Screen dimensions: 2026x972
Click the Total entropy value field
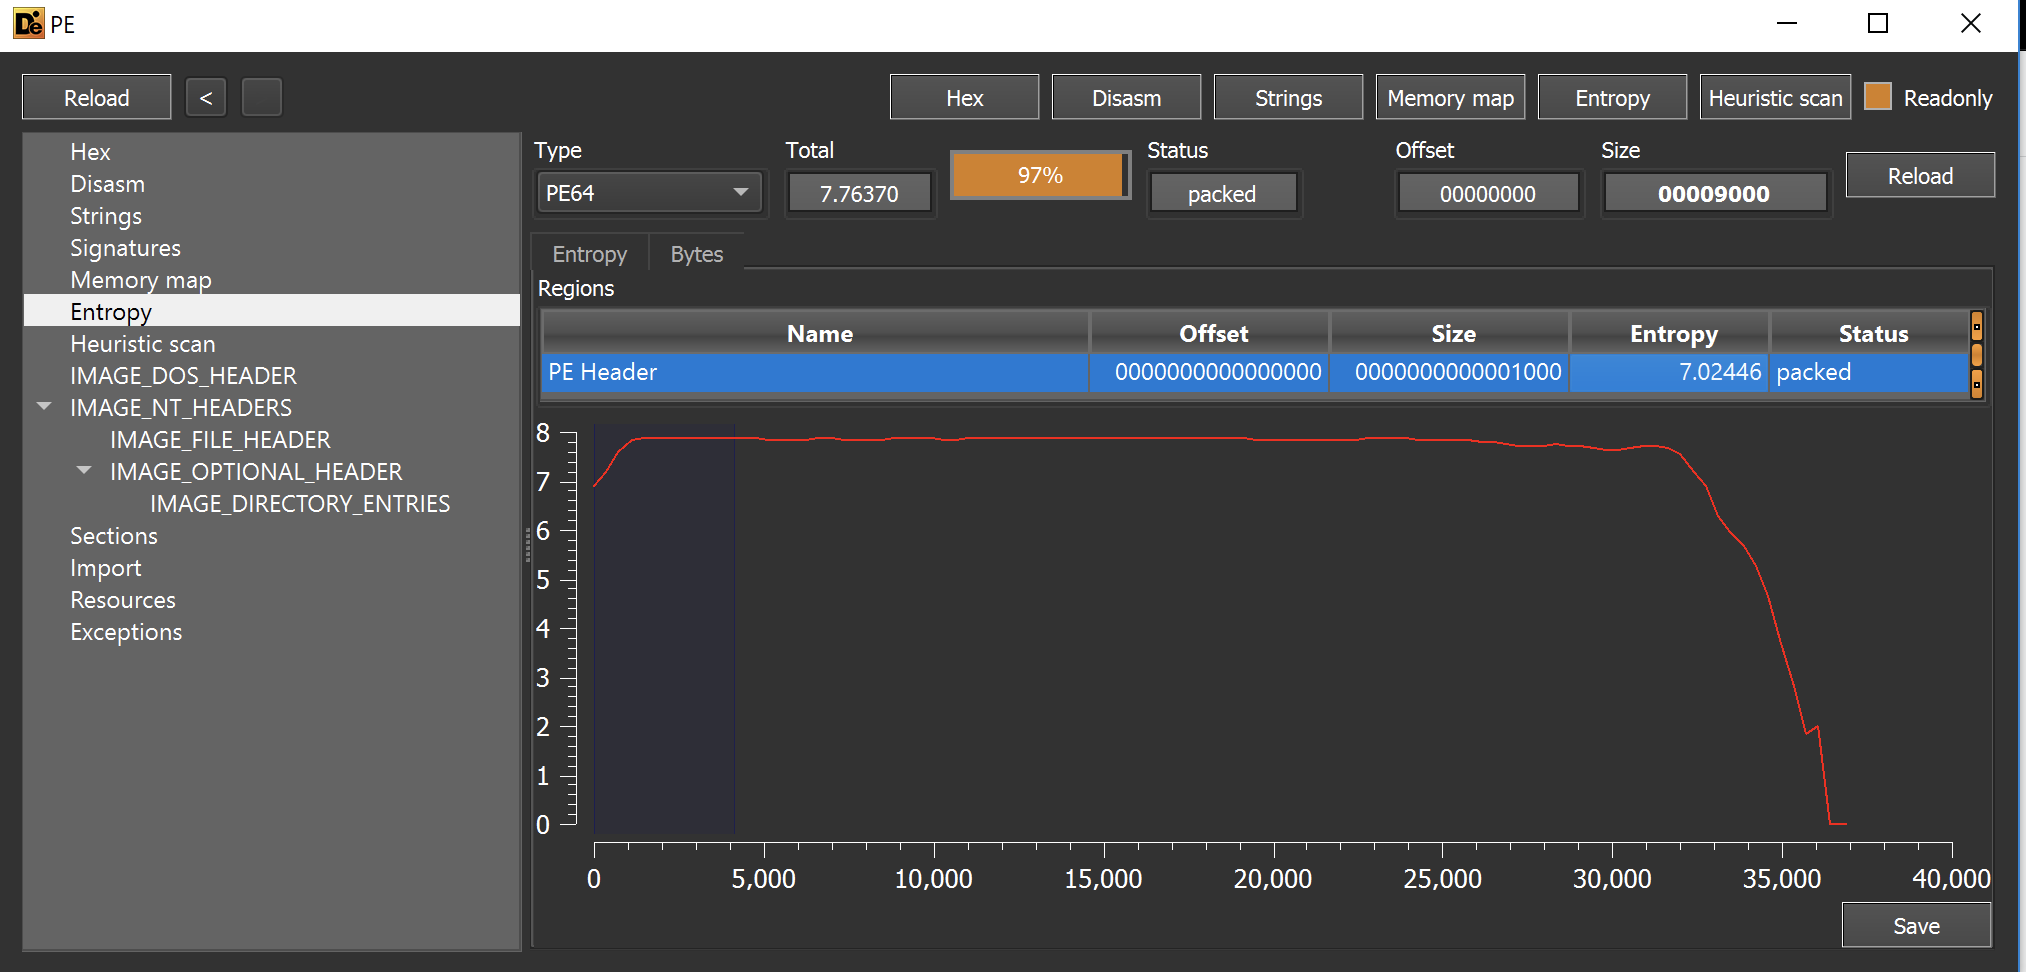pos(860,194)
